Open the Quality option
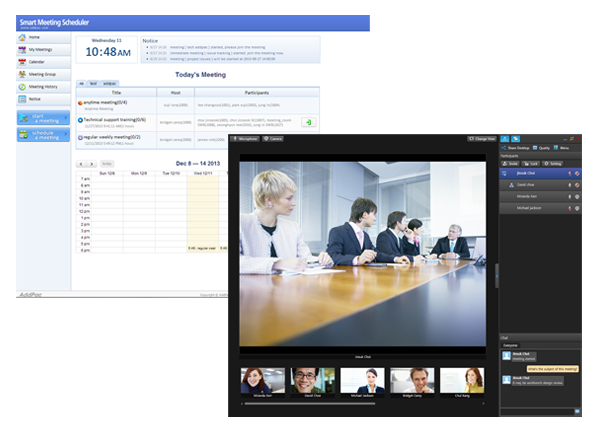The width and height of the screenshot is (602, 438). (x=541, y=148)
